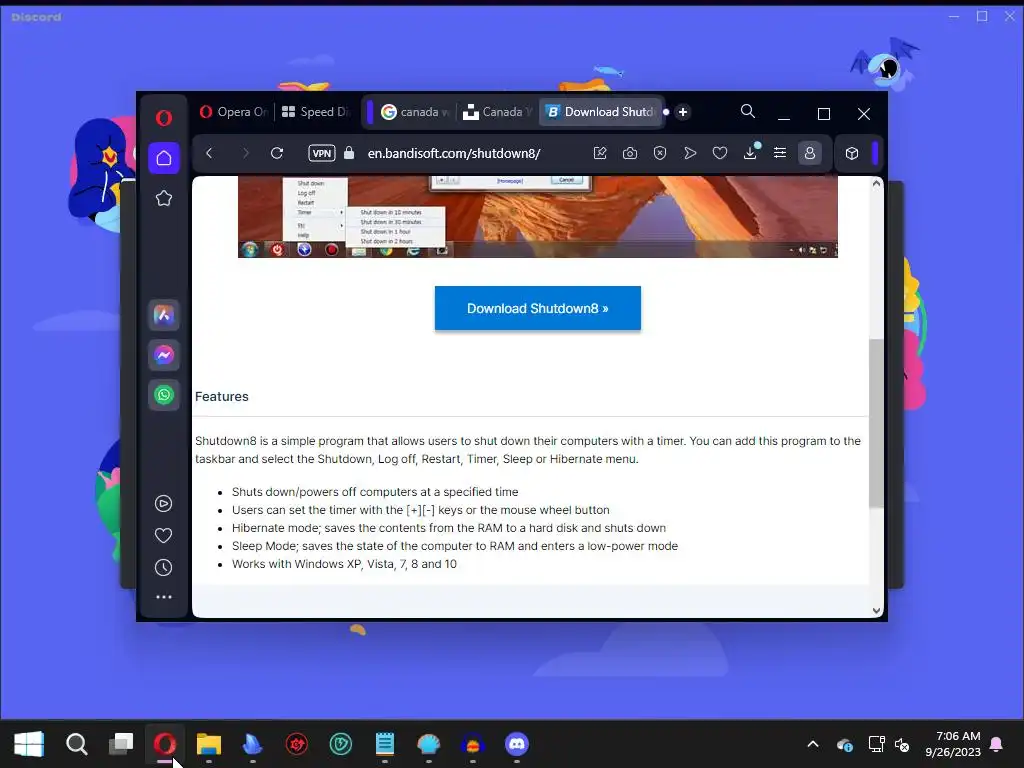This screenshot has width=1024, height=768.
Task: Switch to the Opera On tab
Action: tap(234, 112)
